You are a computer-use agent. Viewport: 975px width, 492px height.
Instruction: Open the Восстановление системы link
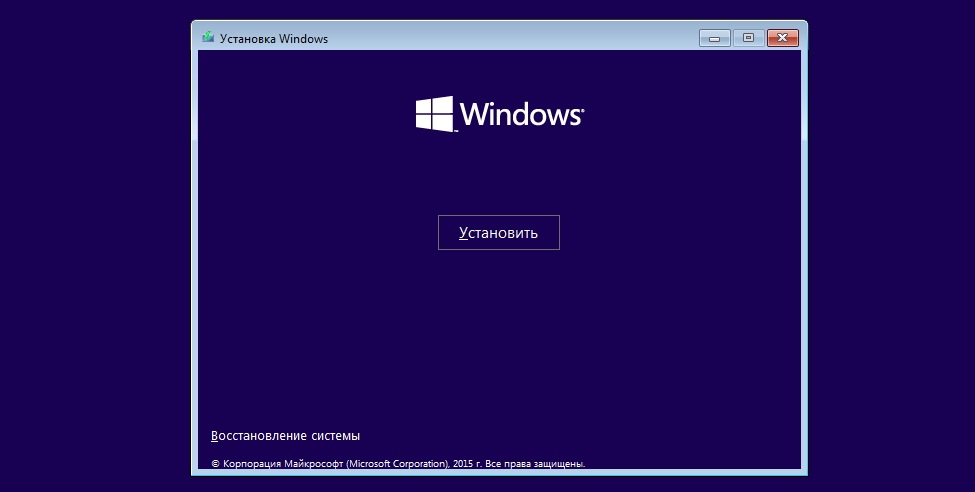(x=285, y=436)
